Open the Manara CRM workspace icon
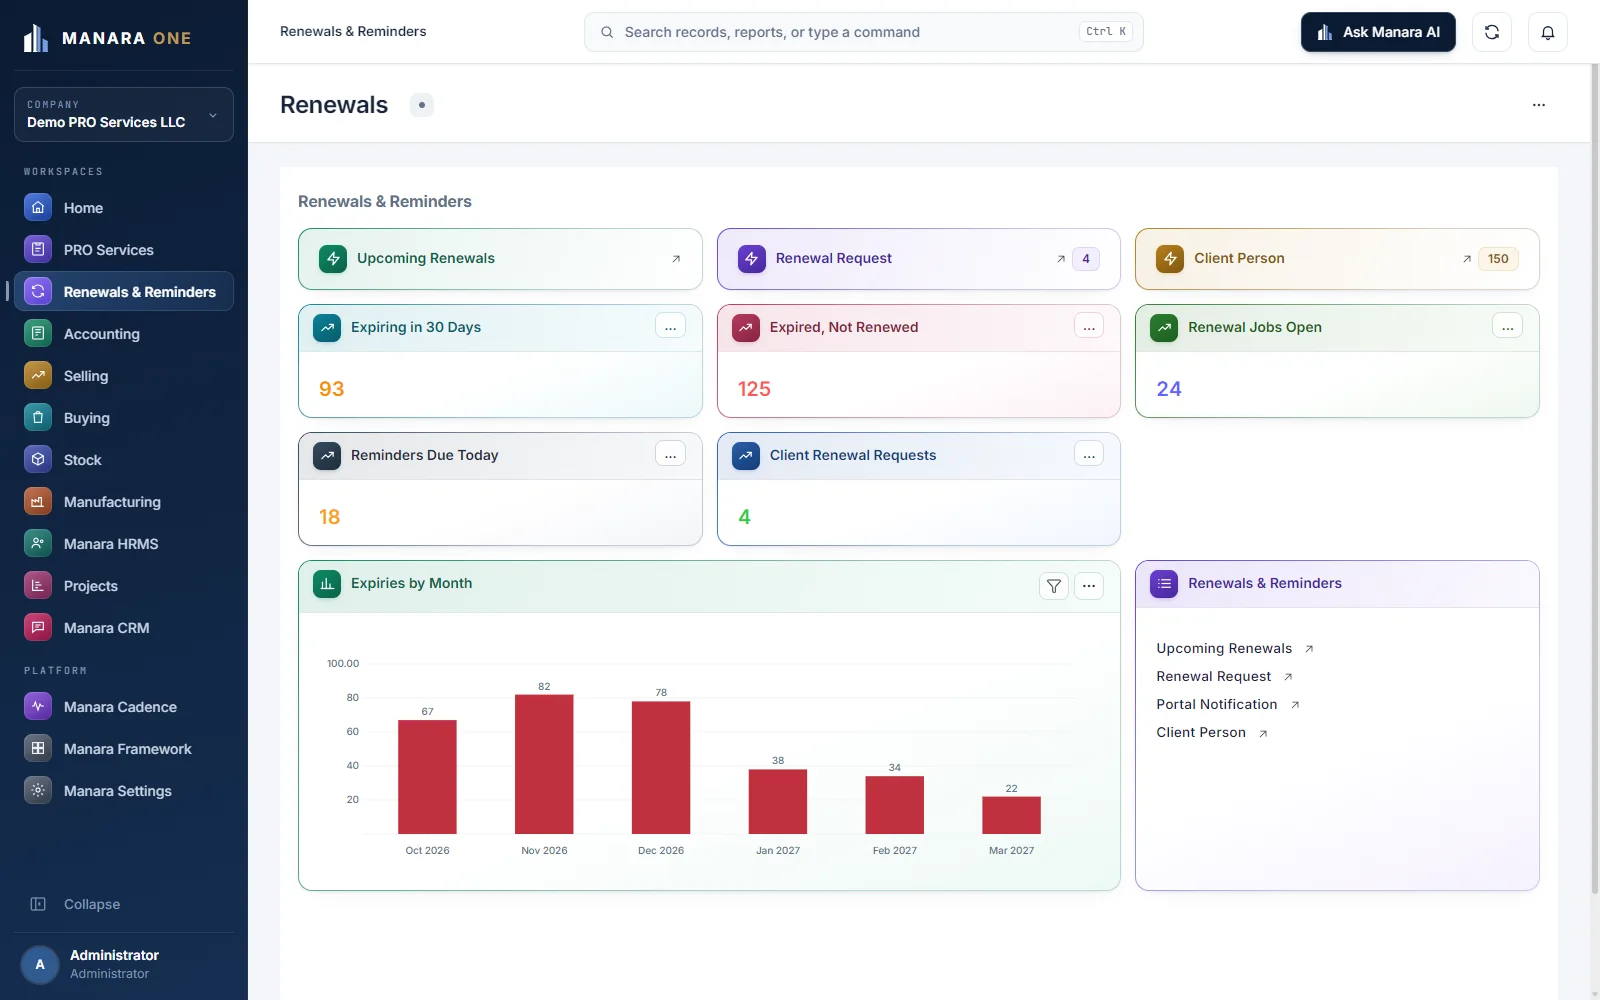The width and height of the screenshot is (1600, 1000). [38, 628]
